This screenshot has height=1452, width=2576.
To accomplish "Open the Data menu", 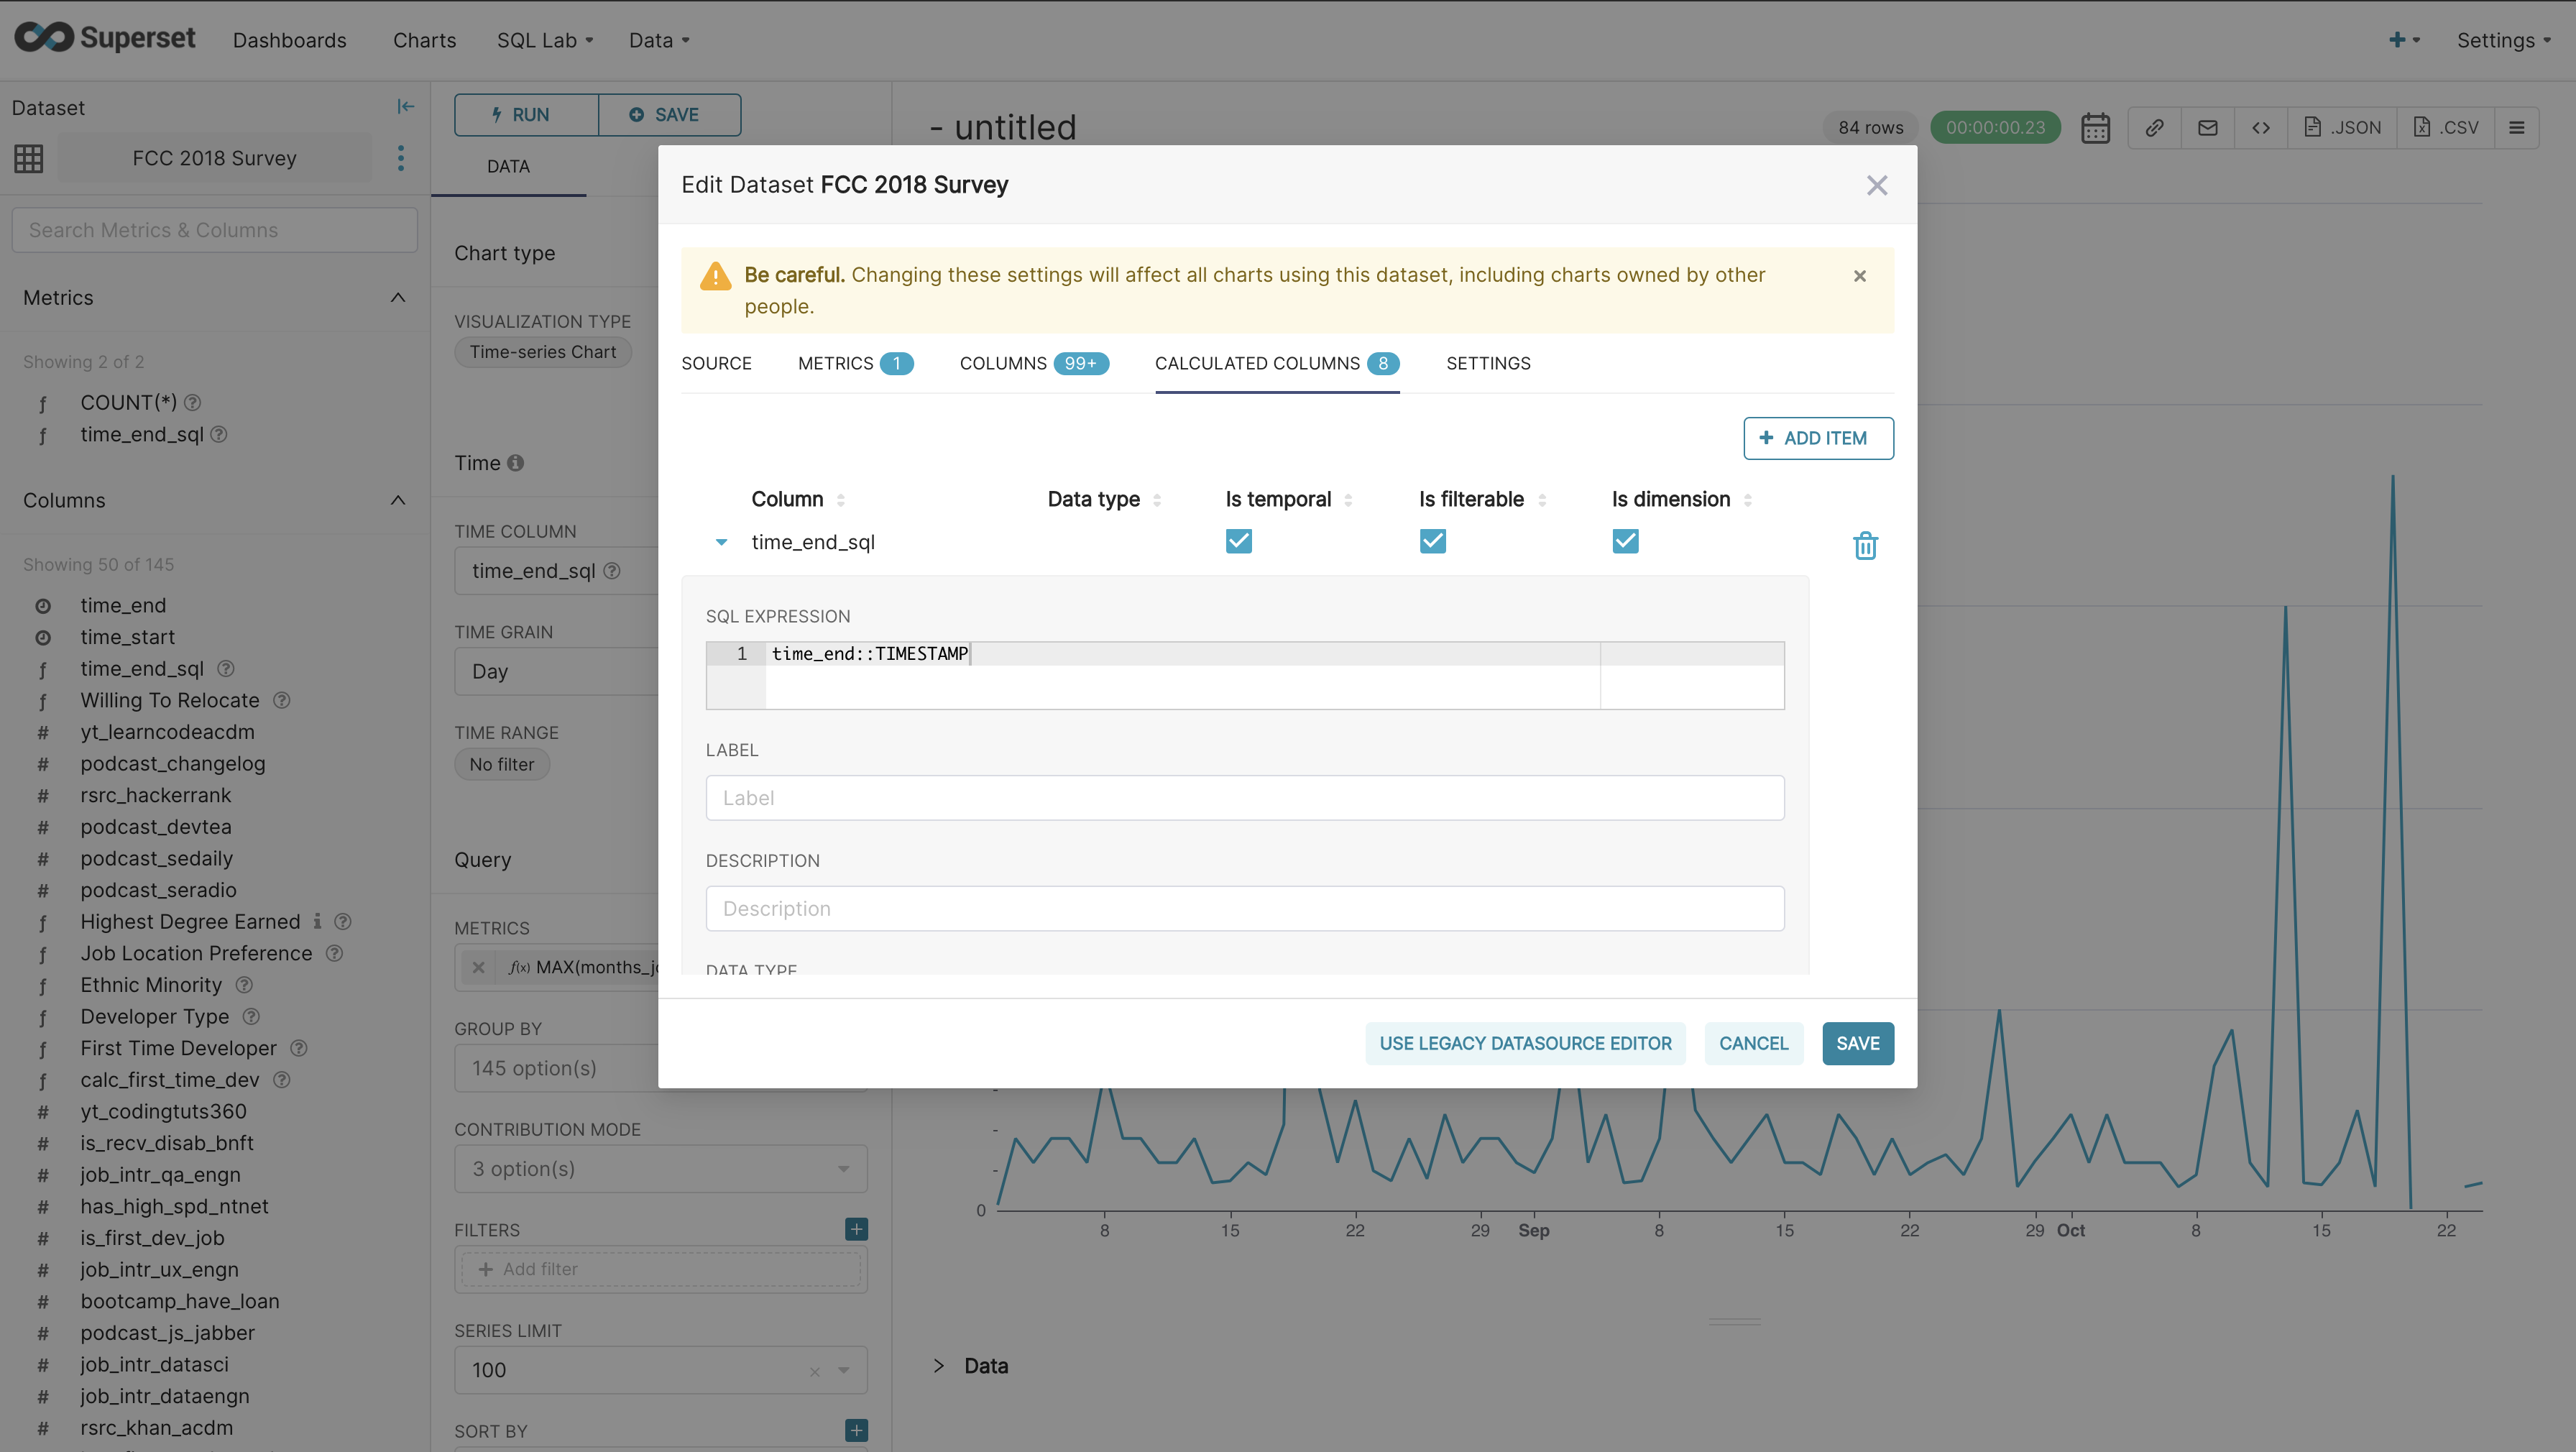I will [x=659, y=40].
